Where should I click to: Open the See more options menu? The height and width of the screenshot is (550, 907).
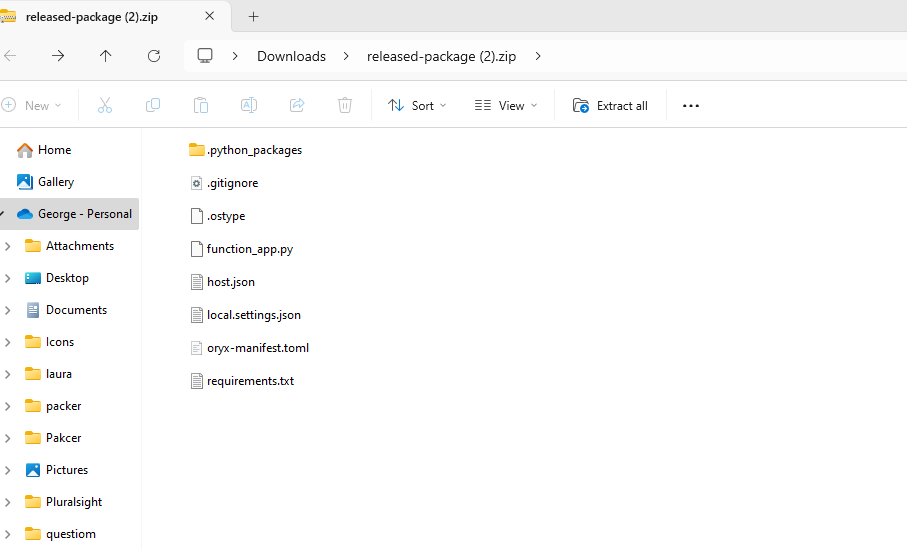[691, 105]
